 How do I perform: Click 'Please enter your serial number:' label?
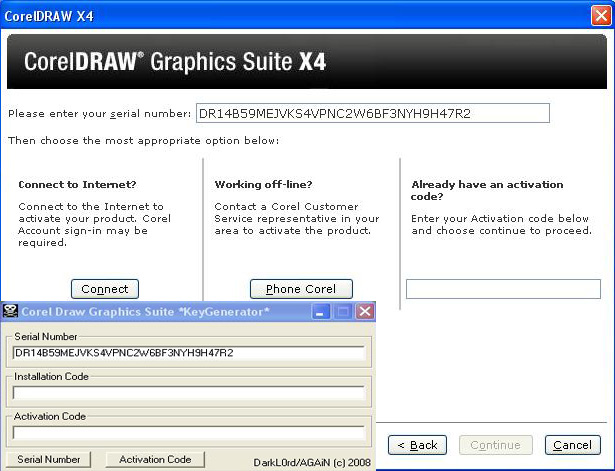[x=99, y=114]
